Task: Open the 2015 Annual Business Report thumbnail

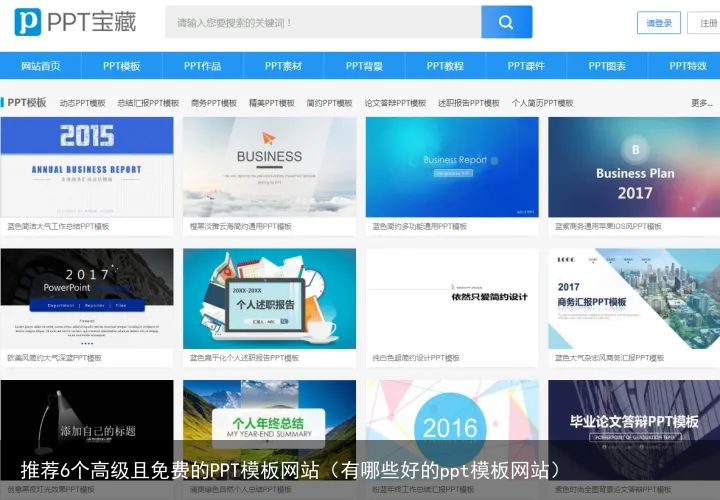Action: tap(87, 167)
